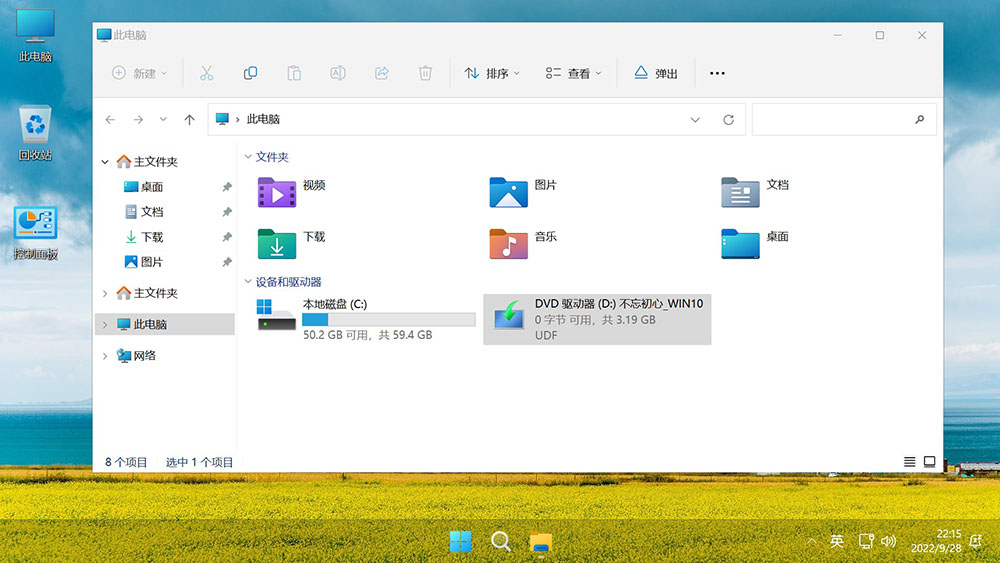Click the Cut scissors icon in toolbar

click(206, 73)
